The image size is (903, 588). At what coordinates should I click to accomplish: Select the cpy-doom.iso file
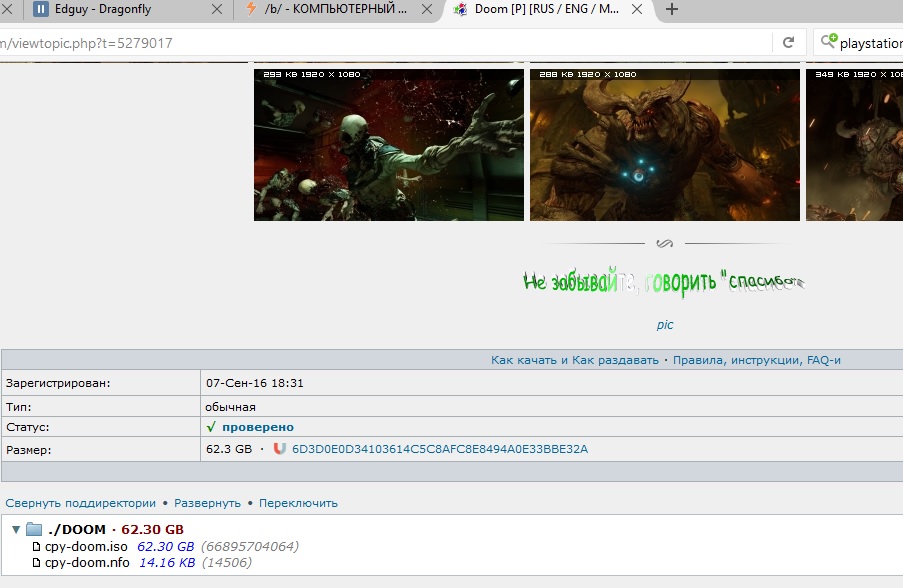86,547
